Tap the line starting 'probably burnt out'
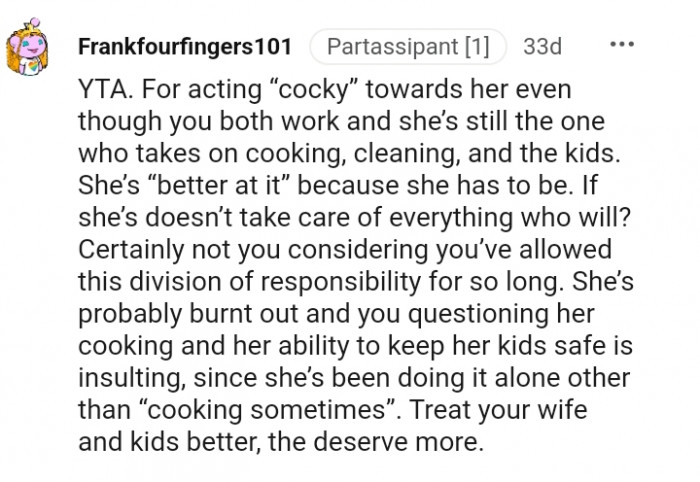The height and width of the screenshot is (482, 700). click(x=336, y=314)
